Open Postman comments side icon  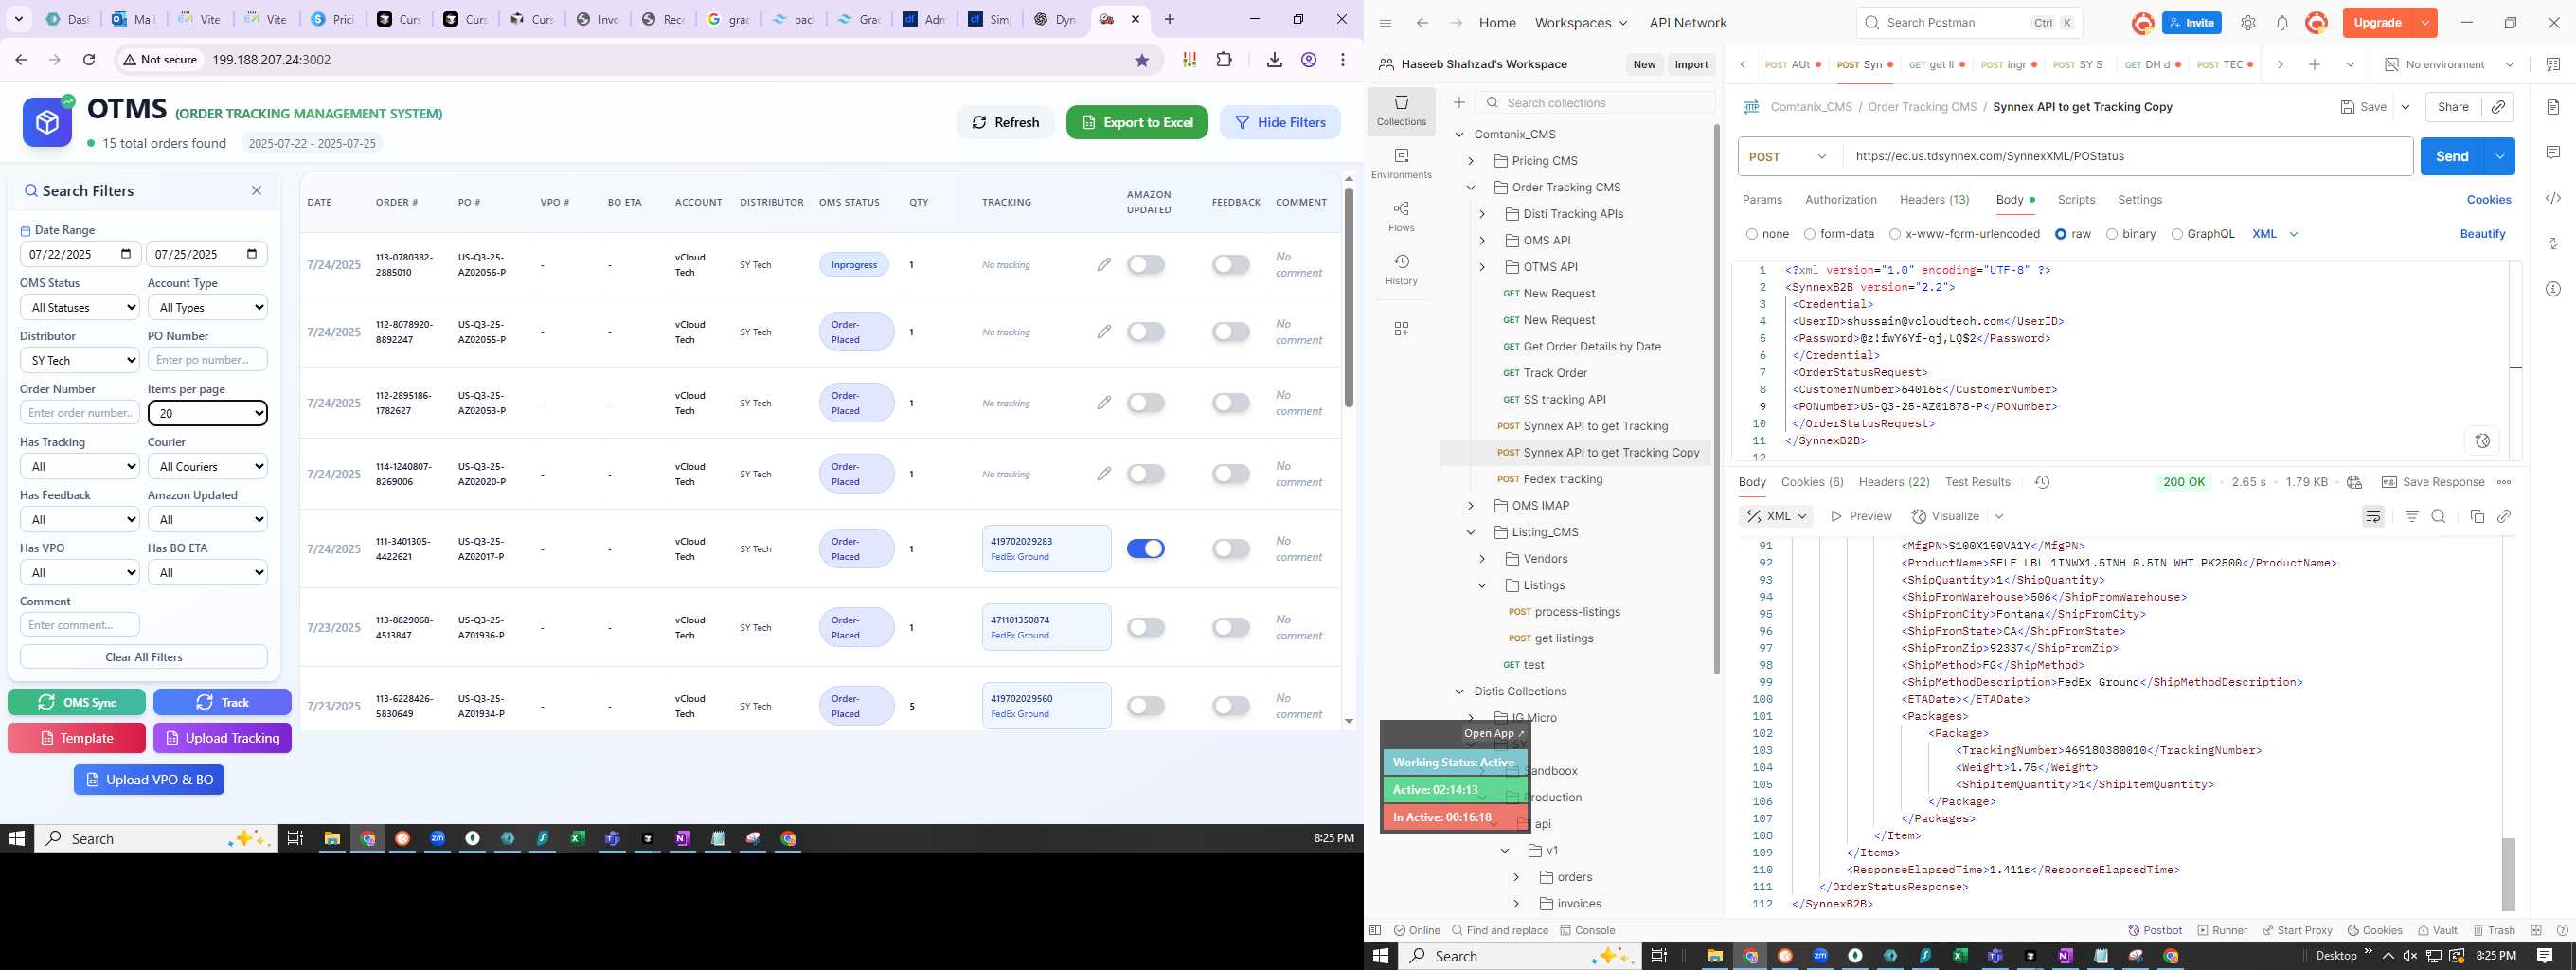[x=2553, y=152]
